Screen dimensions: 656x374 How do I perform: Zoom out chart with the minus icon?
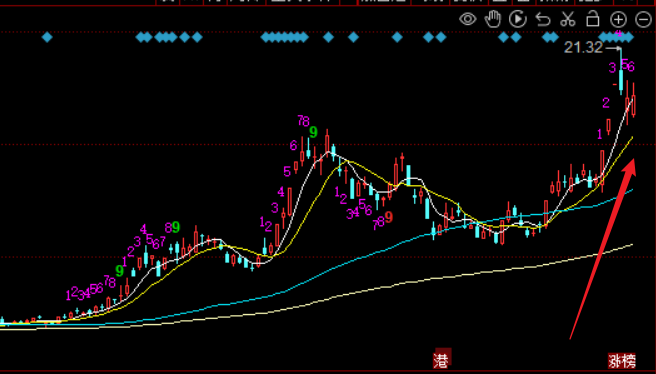[x=643, y=19]
